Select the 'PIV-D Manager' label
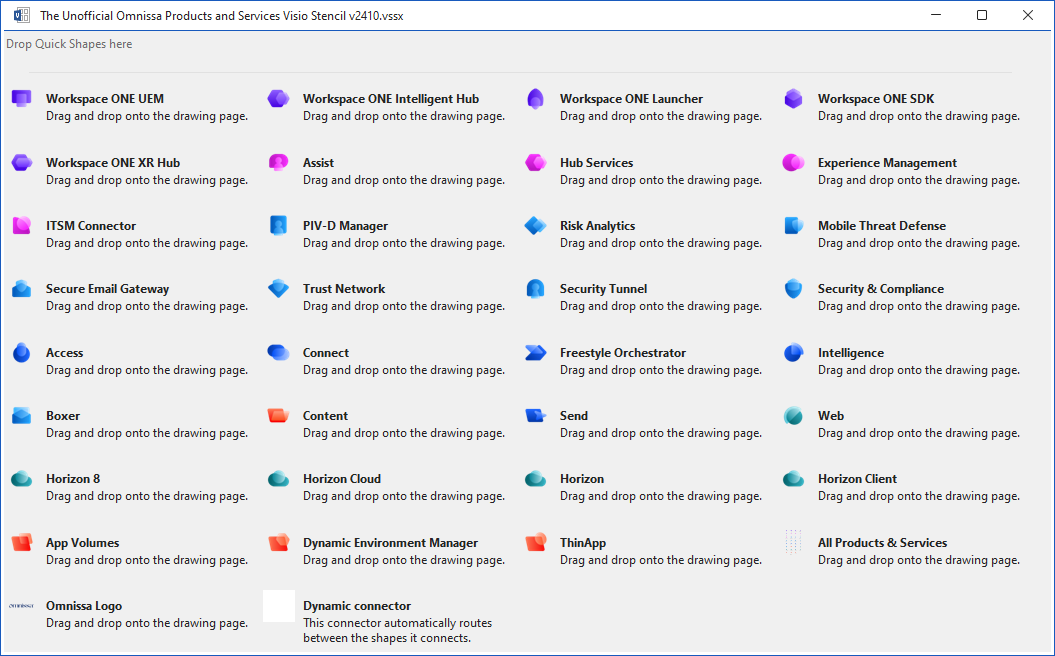Image resolution: width=1055 pixels, height=656 pixels. pos(345,226)
